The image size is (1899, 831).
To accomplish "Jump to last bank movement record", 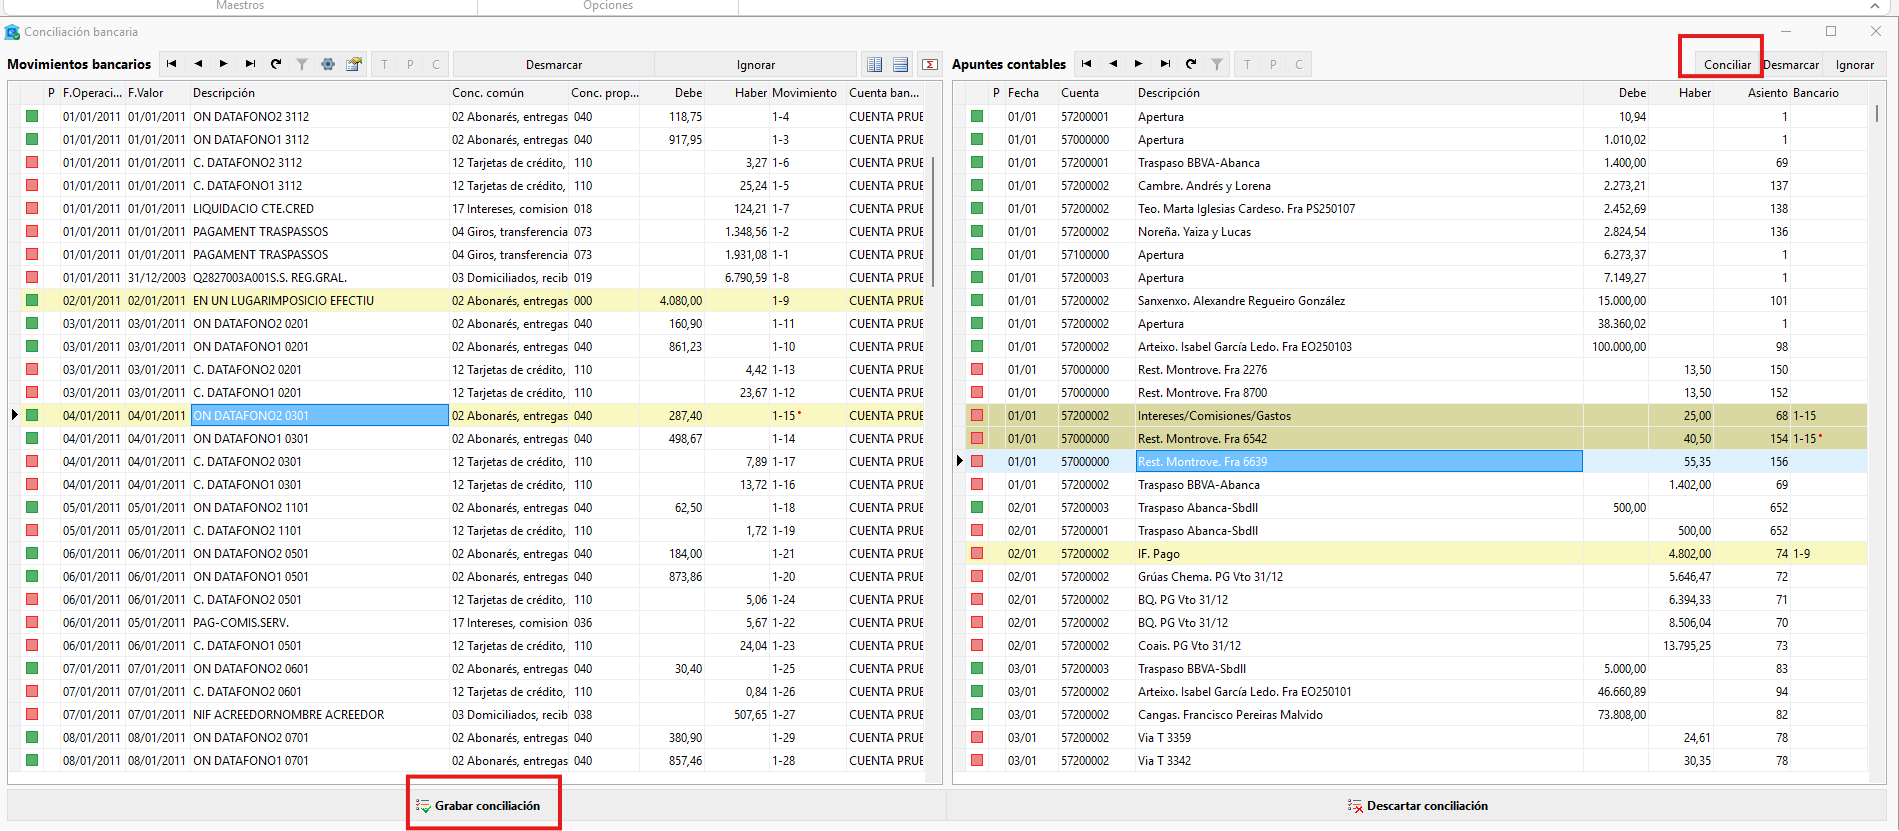I will coord(250,64).
